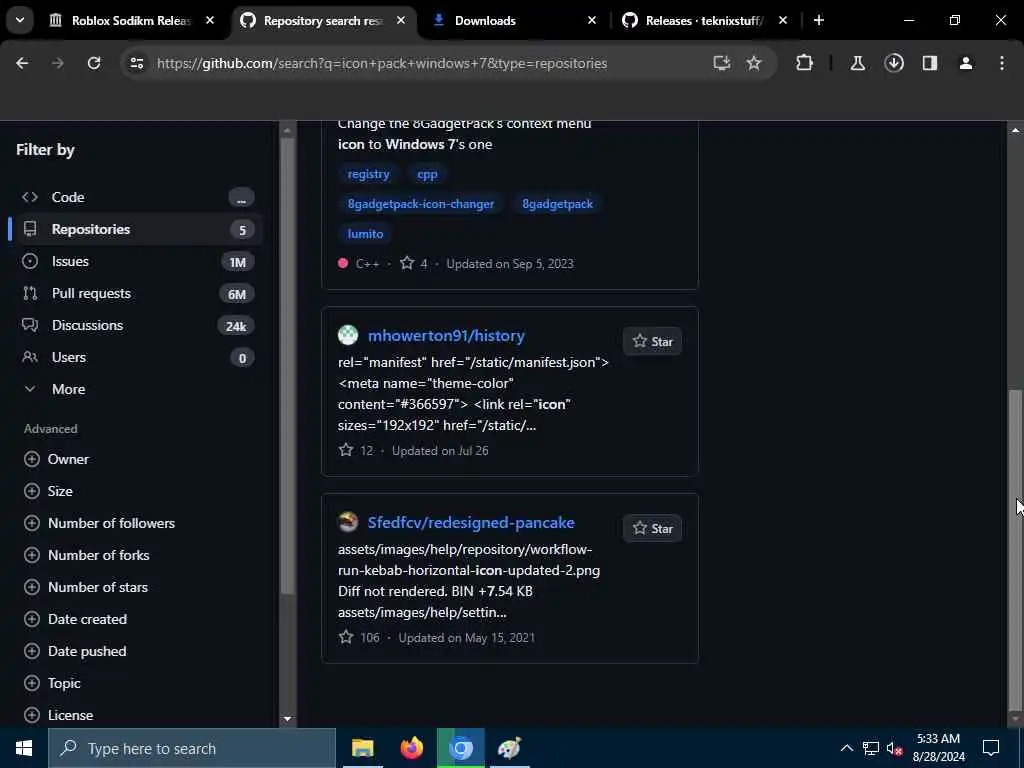Filter results by Code

coord(137,197)
